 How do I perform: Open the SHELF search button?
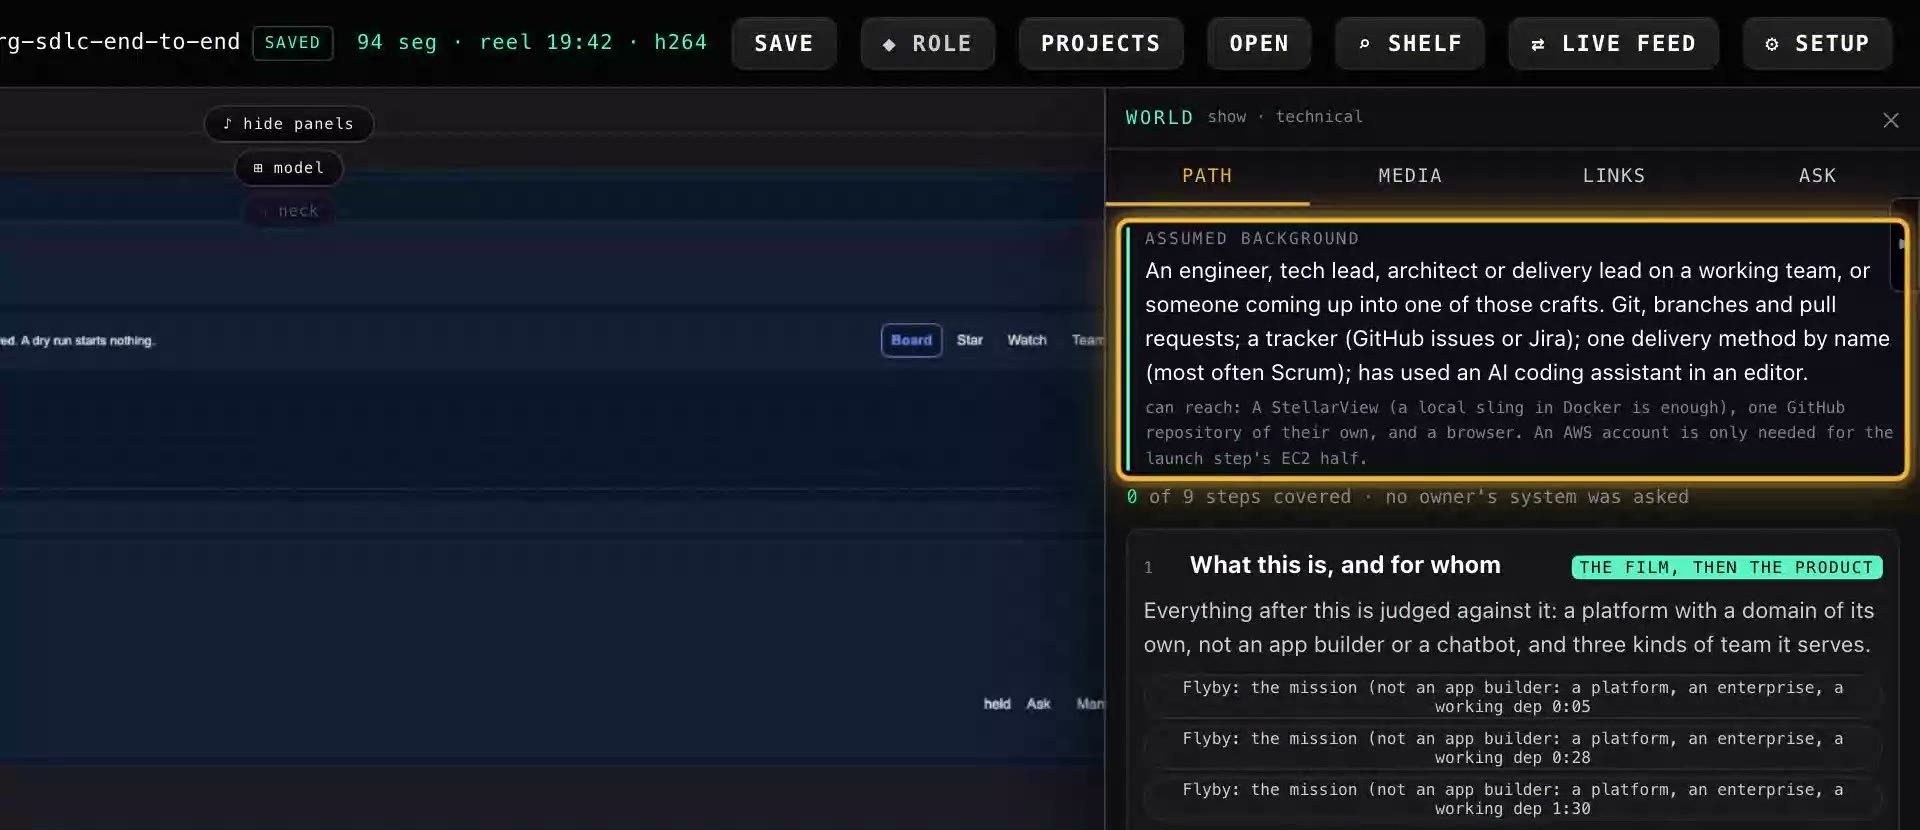pos(1409,43)
